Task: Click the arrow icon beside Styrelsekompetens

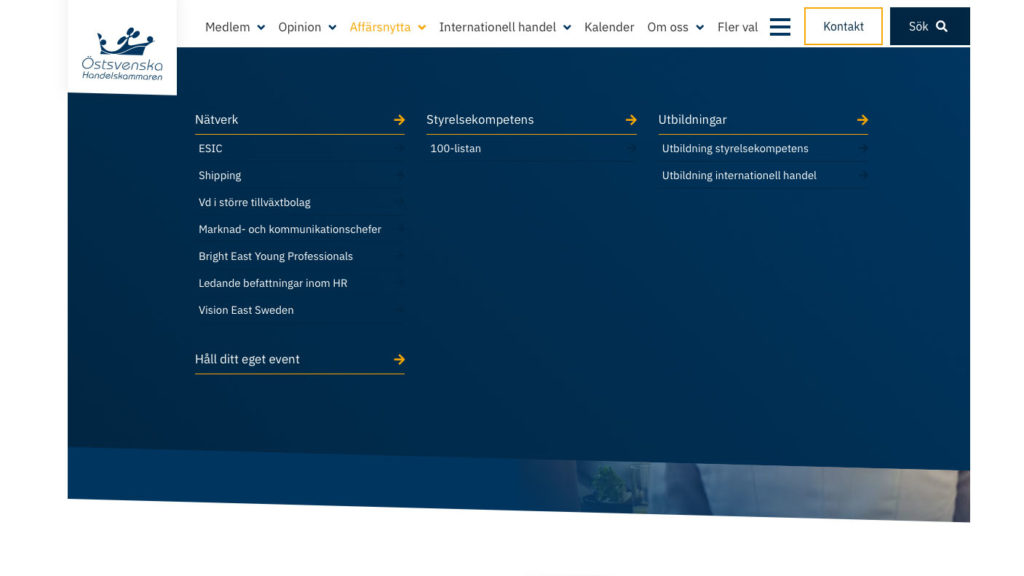Action: 631,120
